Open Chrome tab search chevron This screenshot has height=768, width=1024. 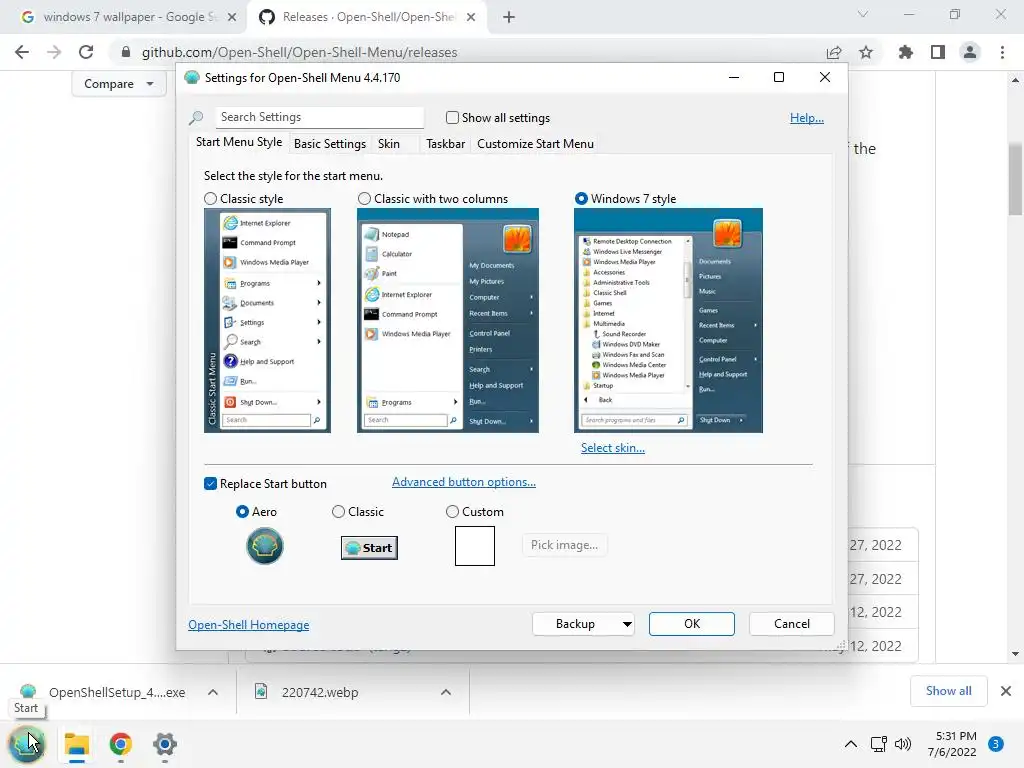(863, 14)
